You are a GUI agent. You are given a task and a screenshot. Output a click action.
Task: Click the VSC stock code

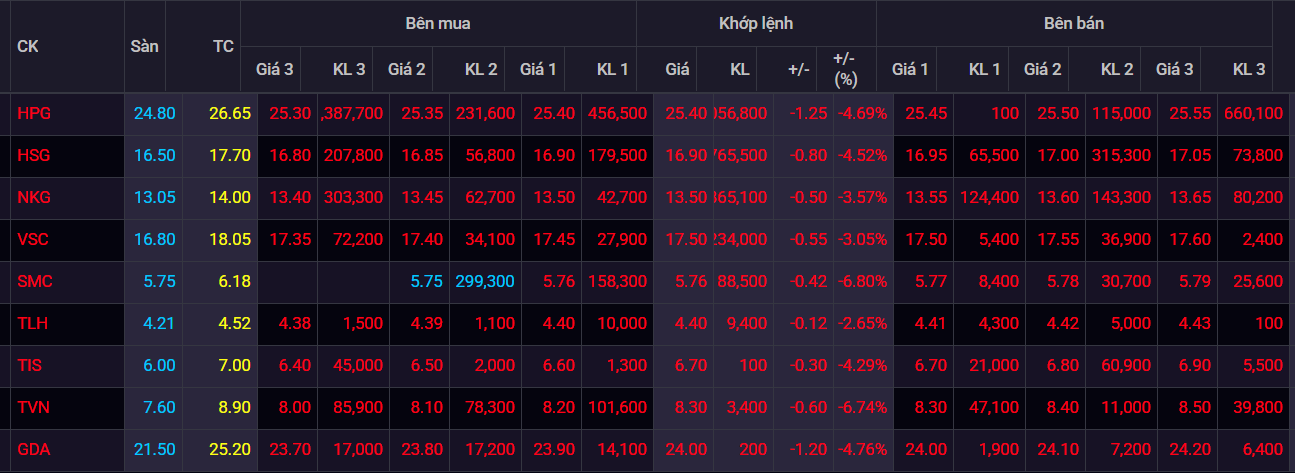tap(33, 240)
